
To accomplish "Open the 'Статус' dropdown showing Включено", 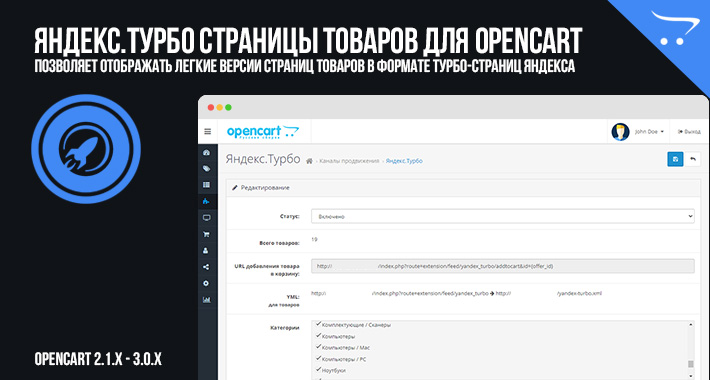I will click(503, 216).
